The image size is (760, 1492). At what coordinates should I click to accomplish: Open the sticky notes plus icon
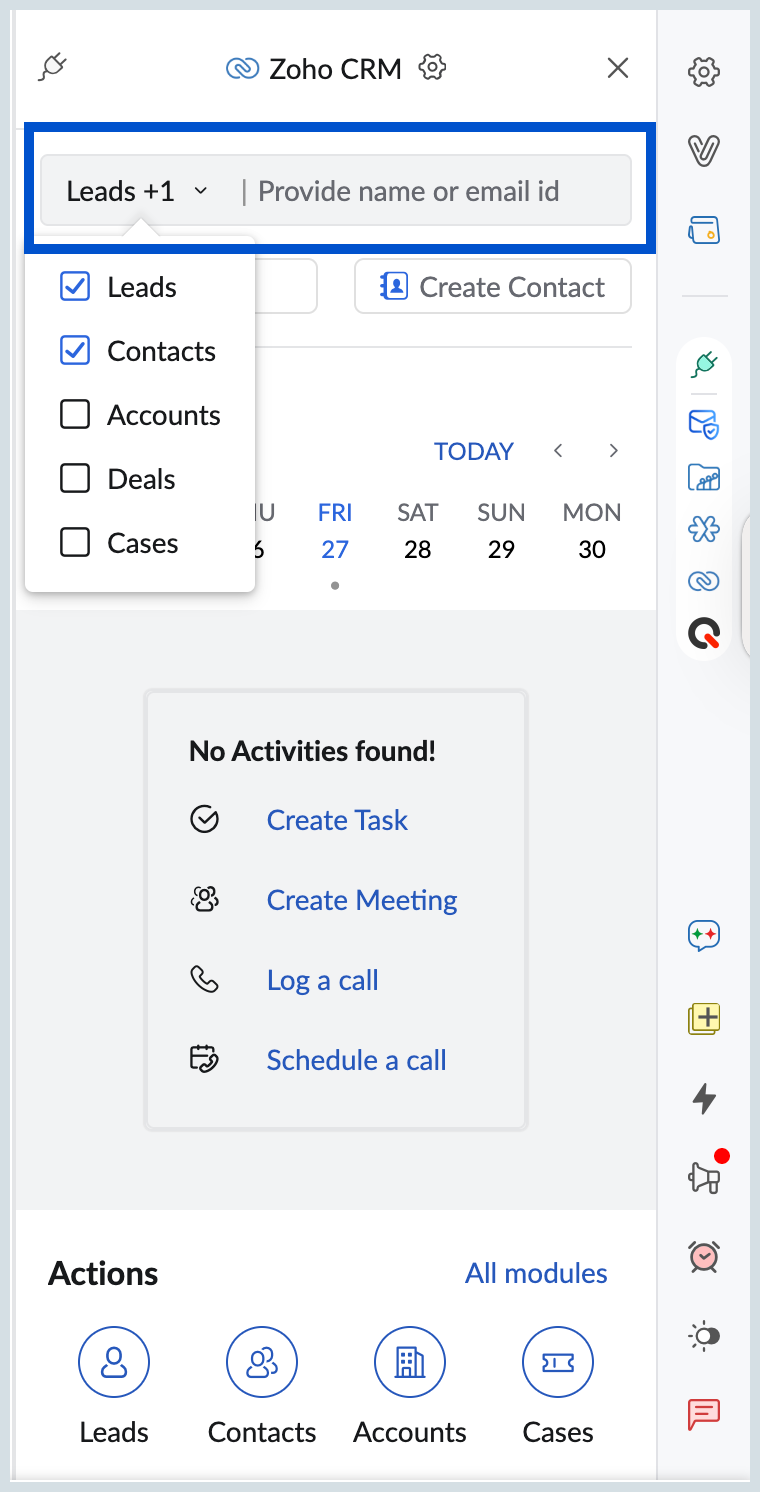pyautogui.click(x=705, y=1019)
